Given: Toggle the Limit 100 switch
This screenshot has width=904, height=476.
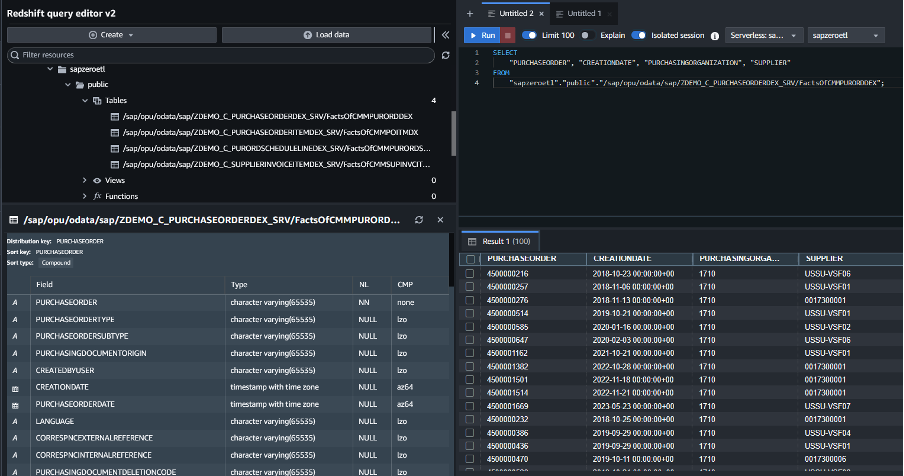Looking at the screenshot, I should 529,35.
